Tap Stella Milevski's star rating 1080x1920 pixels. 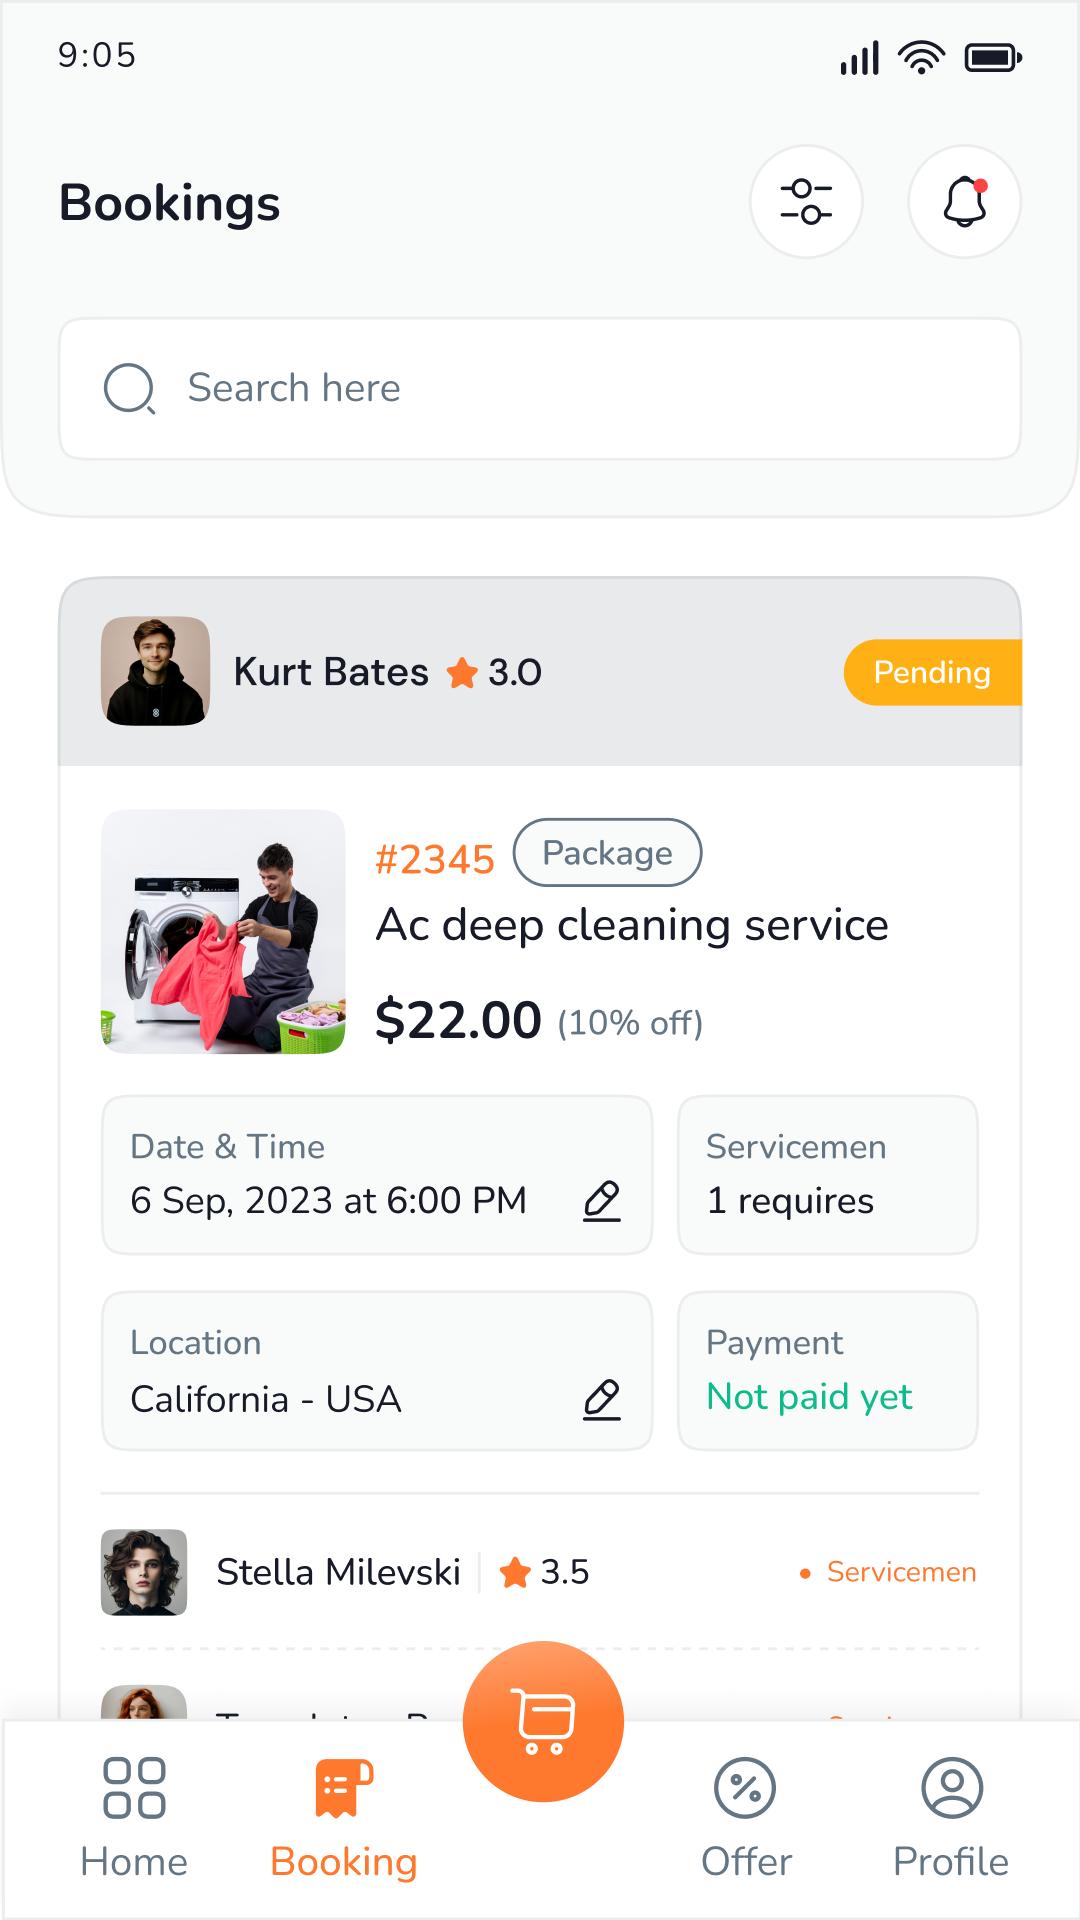(x=545, y=1572)
